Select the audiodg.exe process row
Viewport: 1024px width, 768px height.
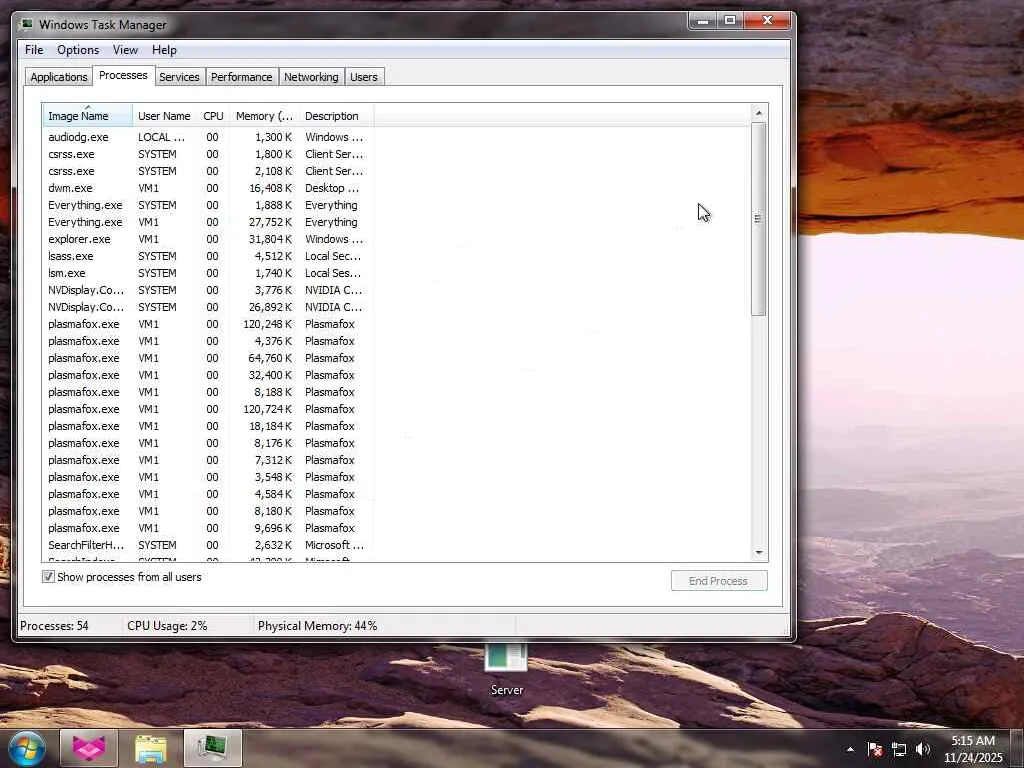click(208, 137)
